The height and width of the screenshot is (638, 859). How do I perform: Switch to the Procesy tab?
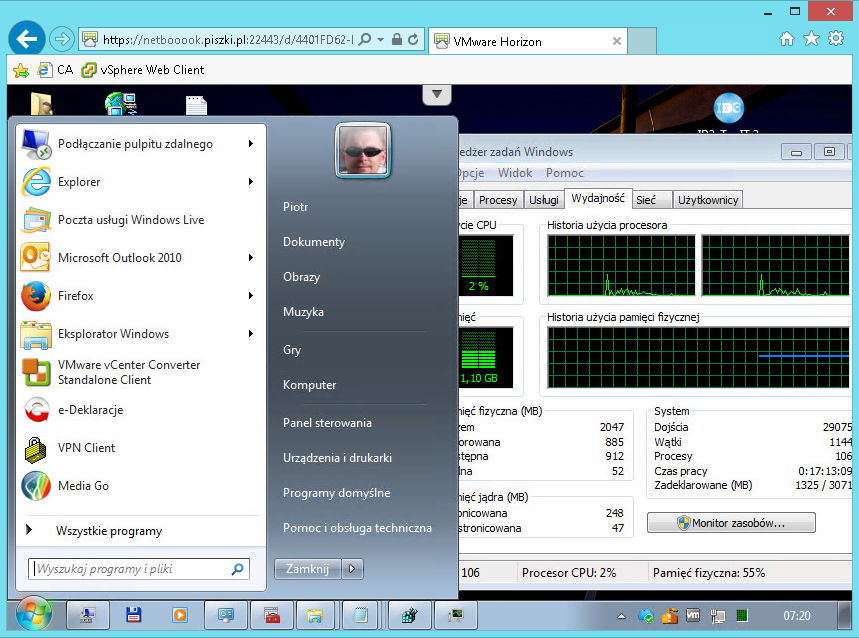[498, 200]
